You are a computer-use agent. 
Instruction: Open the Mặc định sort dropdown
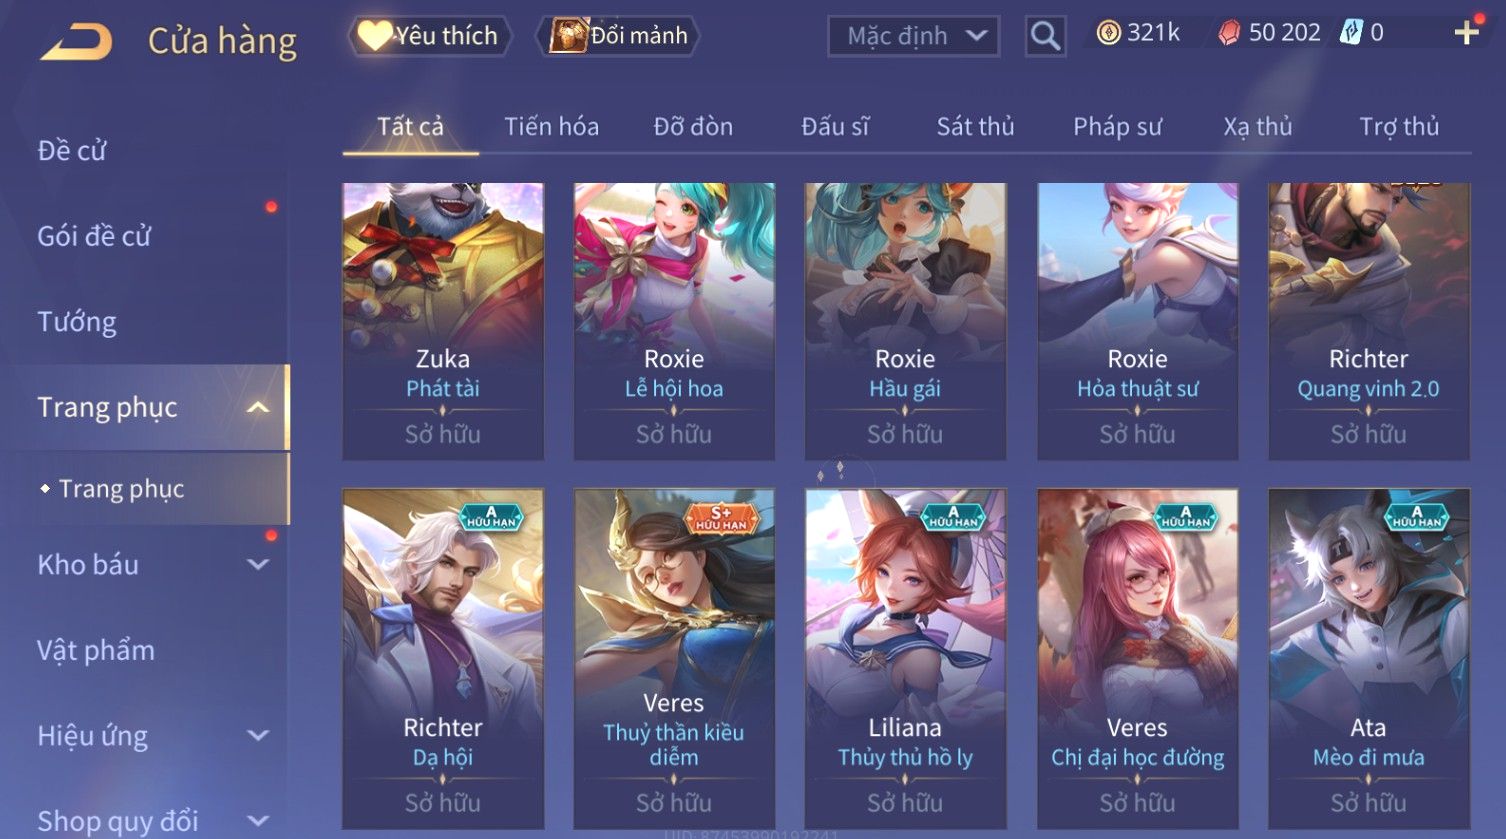point(914,37)
